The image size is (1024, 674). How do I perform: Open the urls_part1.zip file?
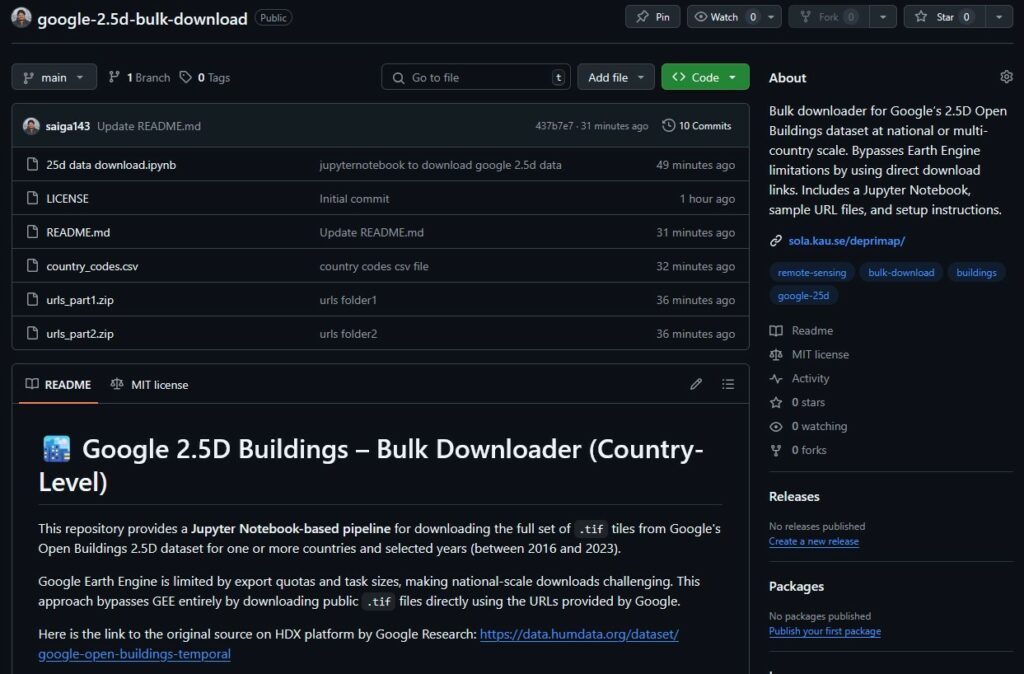click(x=80, y=300)
